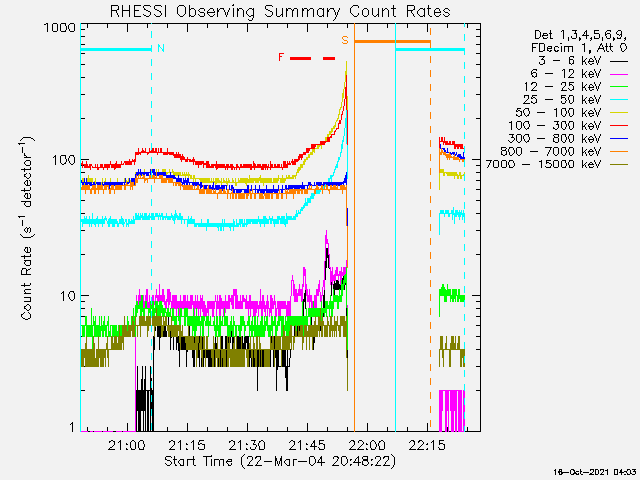Click the cyan legend line for 25-50 keV
This screenshot has height=480, width=640.
[x=619, y=100]
